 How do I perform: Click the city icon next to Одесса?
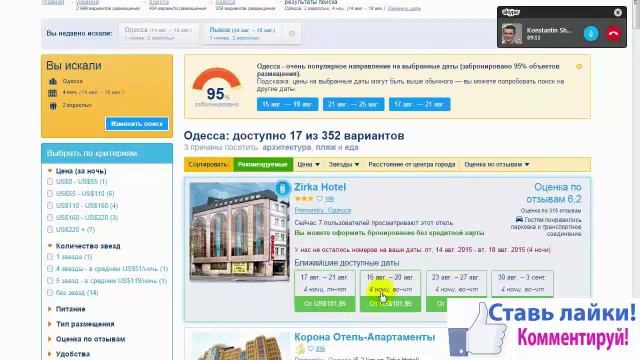(x=53, y=81)
